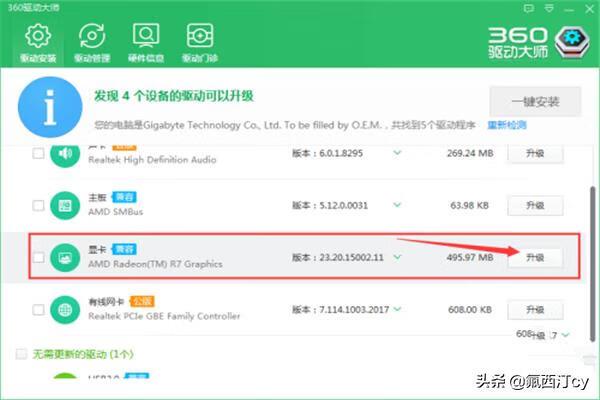
Task: Expand version dropdown for 5.12.0.0031
Action: [x=397, y=205]
